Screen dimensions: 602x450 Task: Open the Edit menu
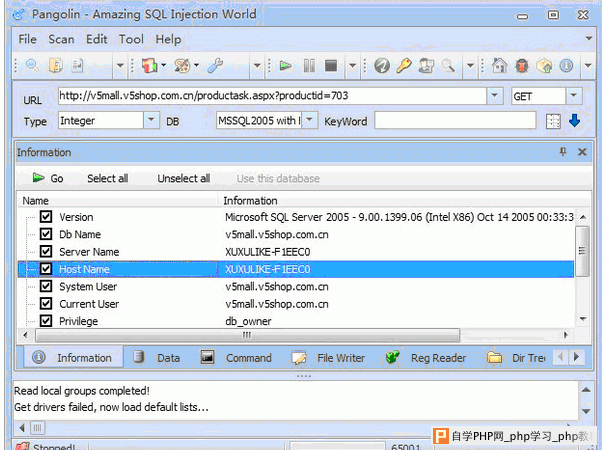click(x=96, y=39)
